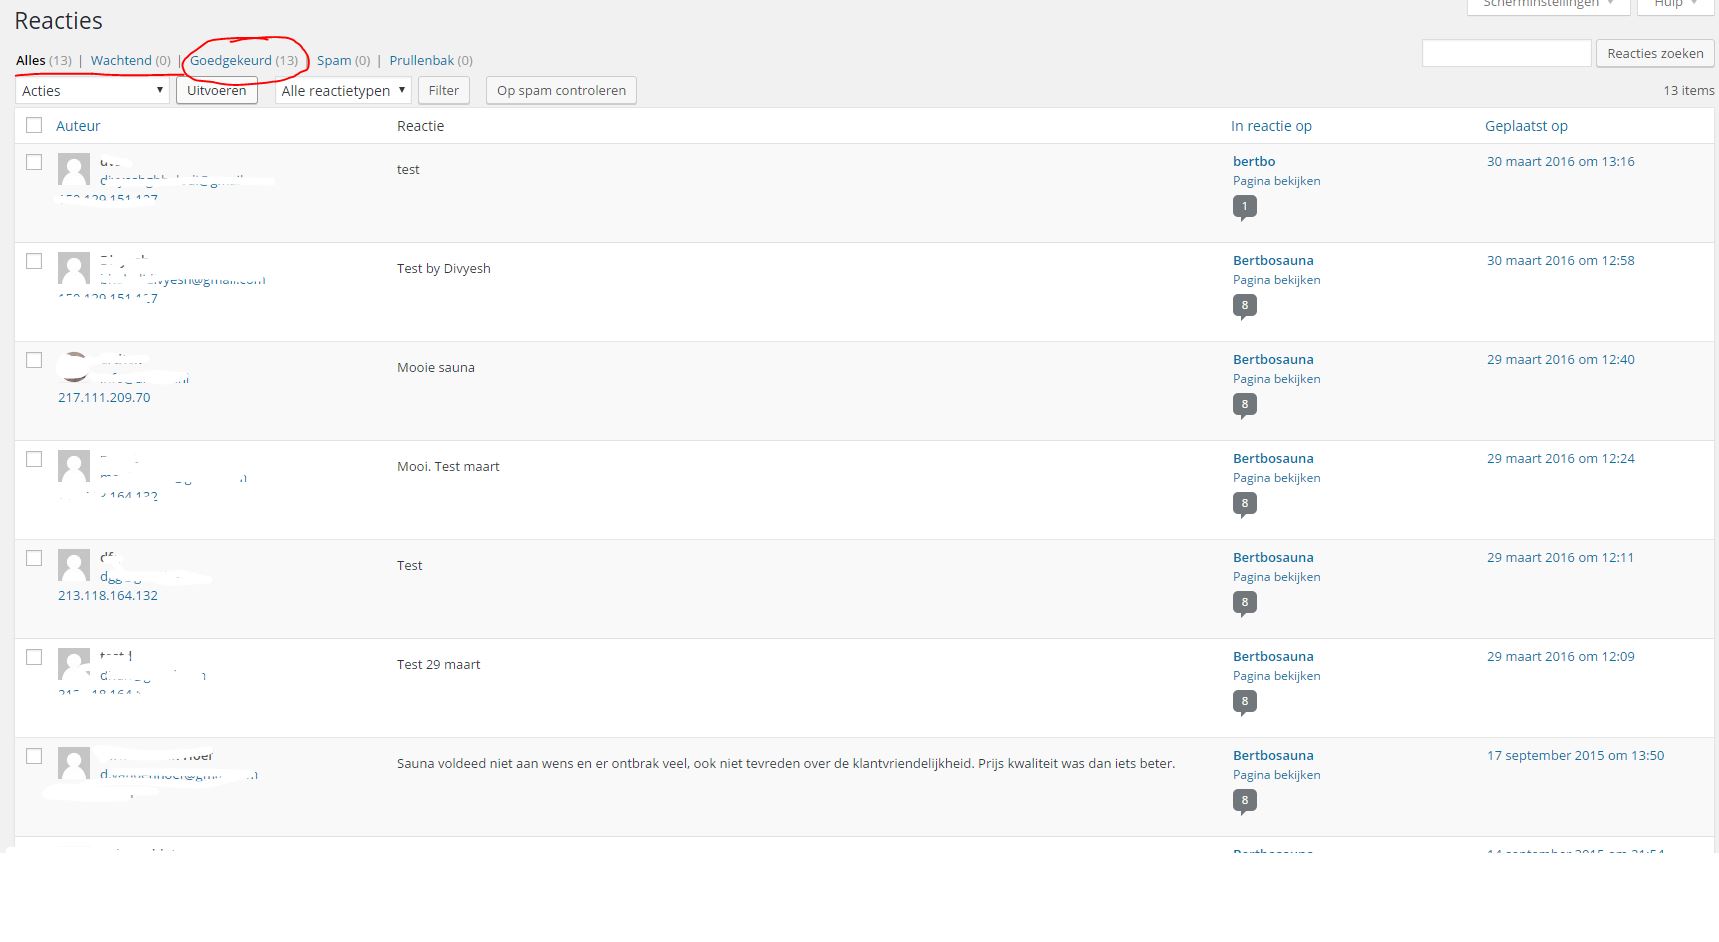Select checkbox for 'Mooi. Test maart' comment
1719x942 pixels.
point(34,459)
